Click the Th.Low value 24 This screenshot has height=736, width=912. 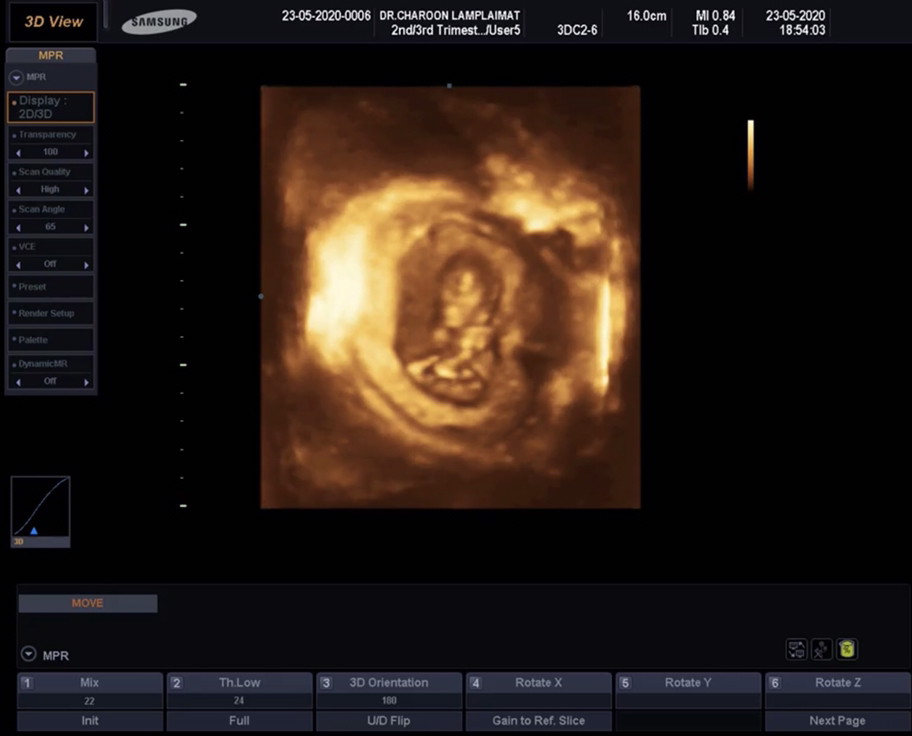coord(239,701)
